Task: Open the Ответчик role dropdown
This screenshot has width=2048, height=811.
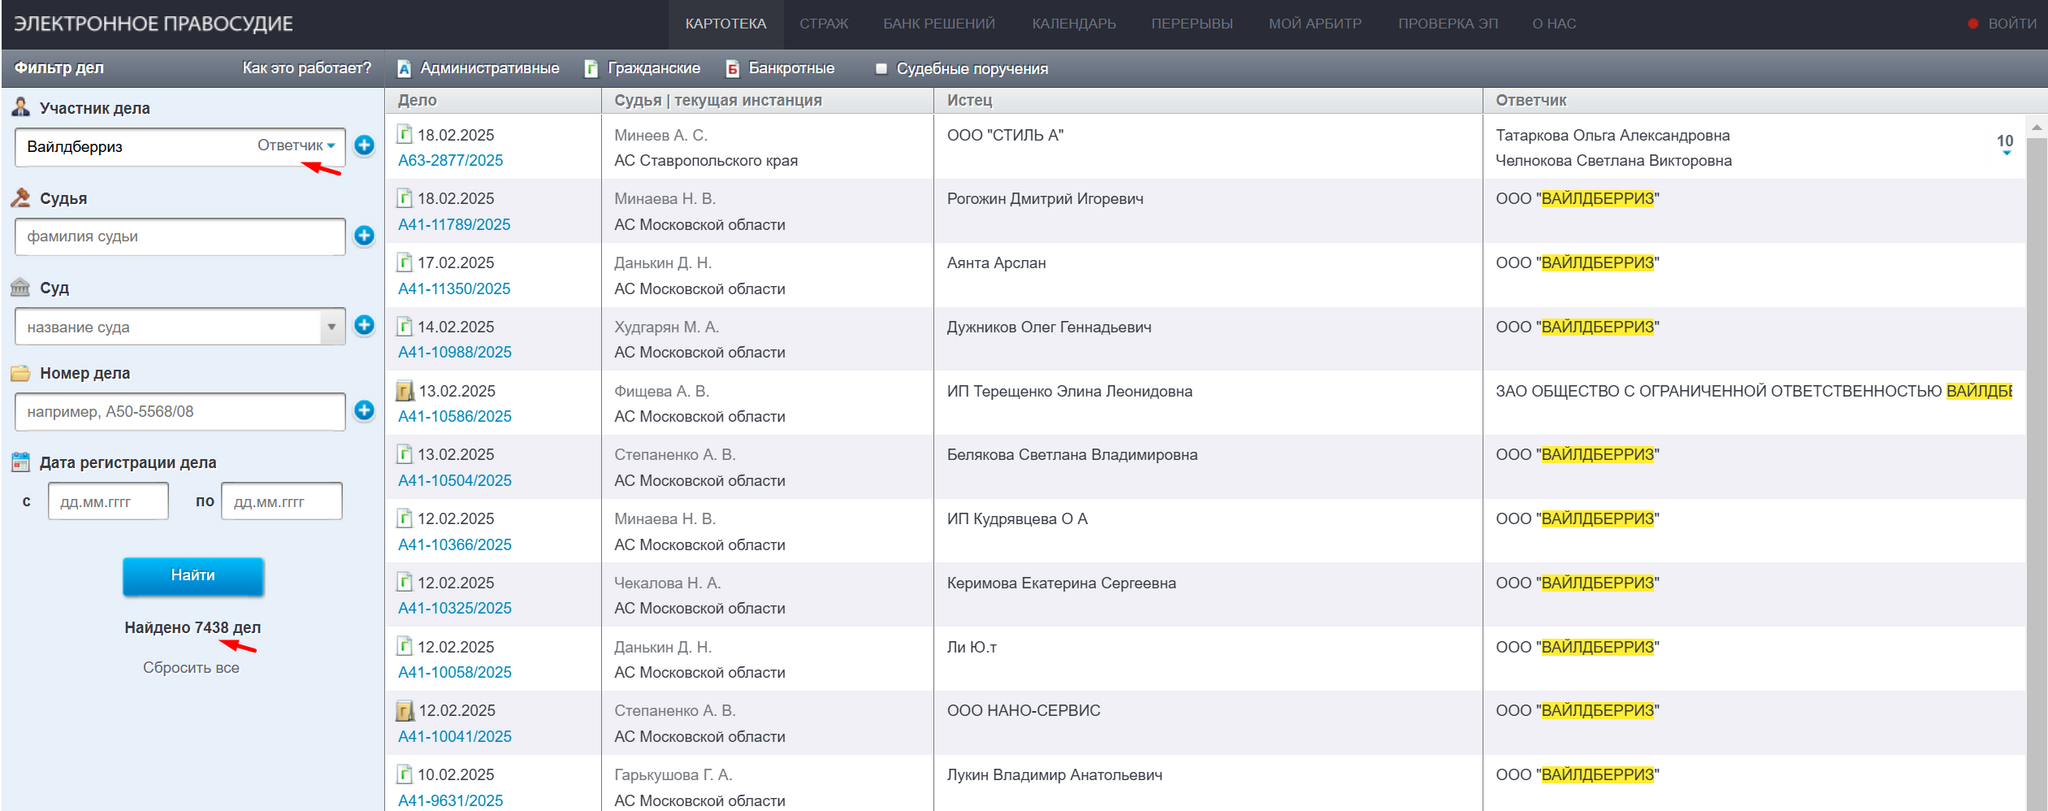Action: 296,145
